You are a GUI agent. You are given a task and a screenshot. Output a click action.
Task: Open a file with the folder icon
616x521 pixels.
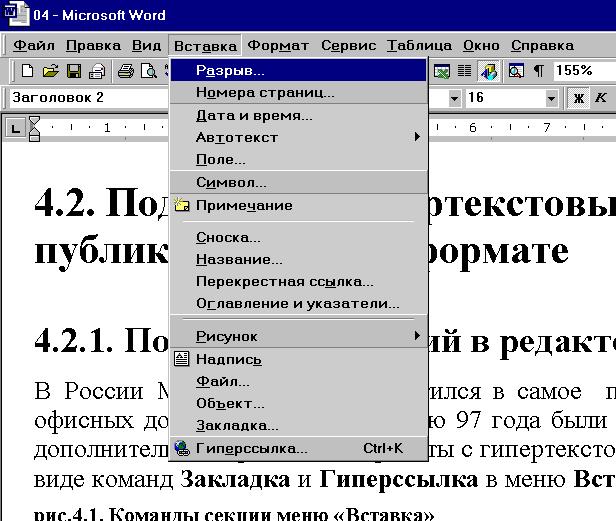pyautogui.click(x=50, y=71)
